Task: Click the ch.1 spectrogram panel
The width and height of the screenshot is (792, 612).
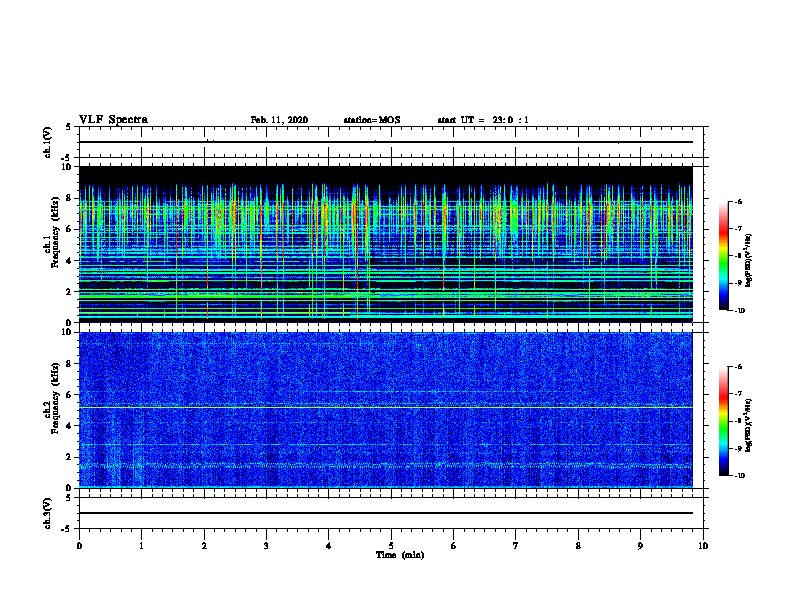Action: [385, 244]
